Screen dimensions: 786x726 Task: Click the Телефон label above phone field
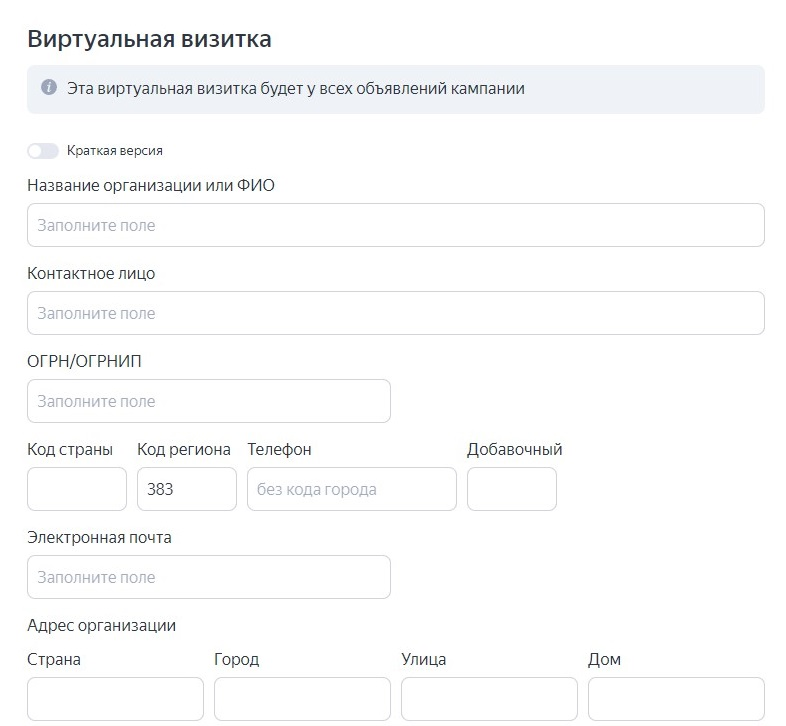279,450
